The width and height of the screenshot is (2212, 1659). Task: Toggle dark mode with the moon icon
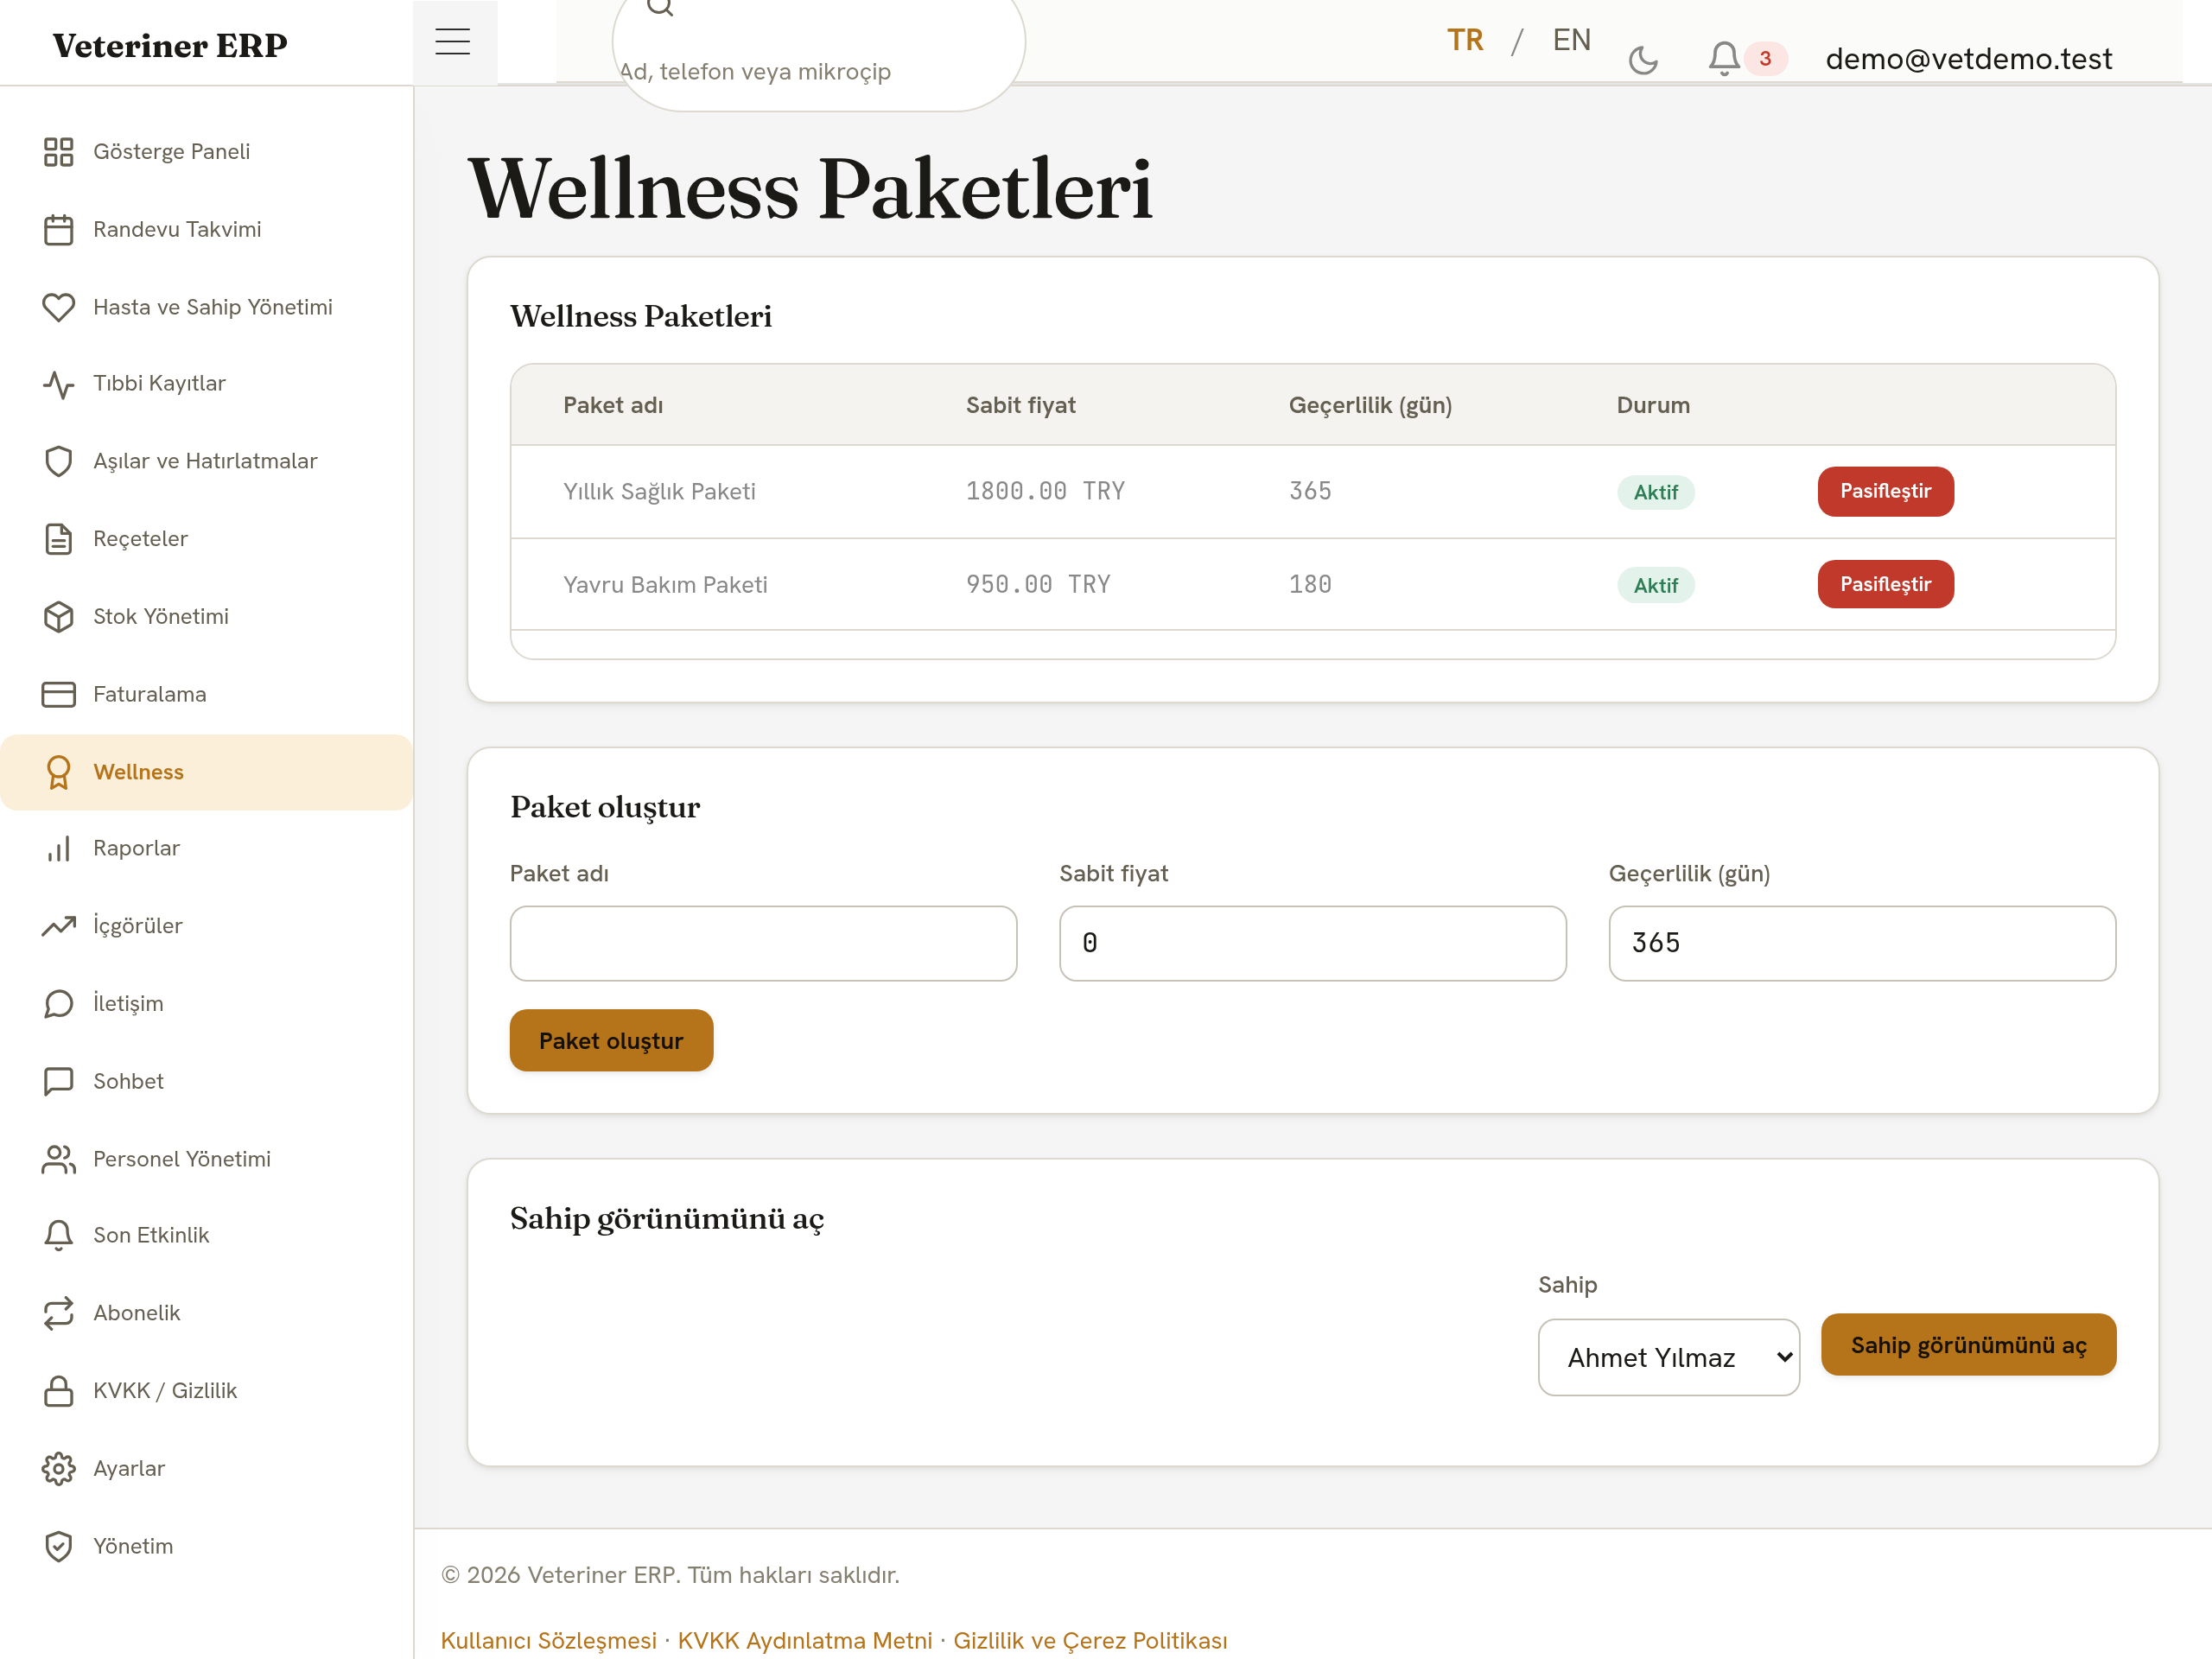coord(1643,60)
